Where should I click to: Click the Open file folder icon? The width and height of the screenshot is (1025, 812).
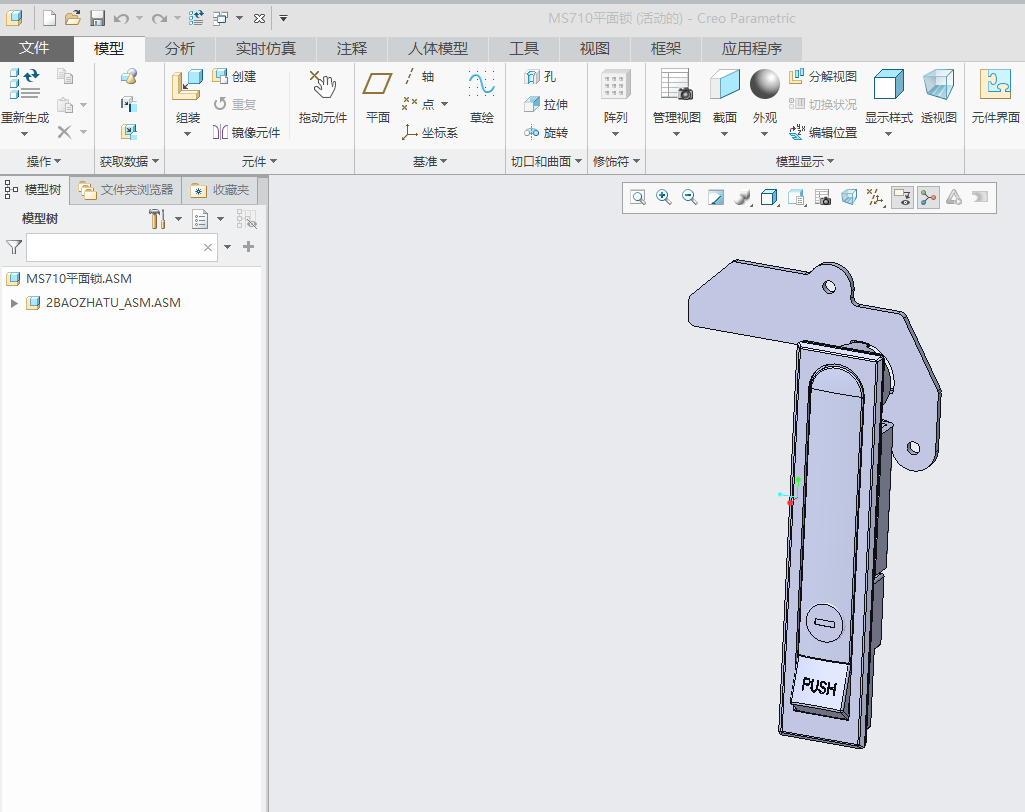73,18
